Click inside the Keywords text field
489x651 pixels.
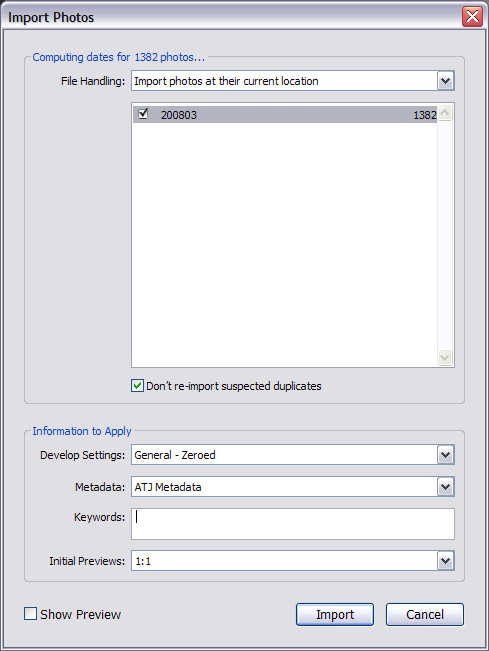point(293,524)
